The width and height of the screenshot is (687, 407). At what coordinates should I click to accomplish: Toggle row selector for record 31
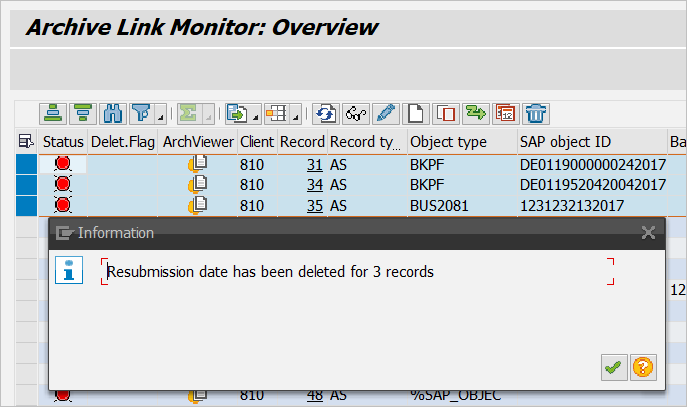27,164
